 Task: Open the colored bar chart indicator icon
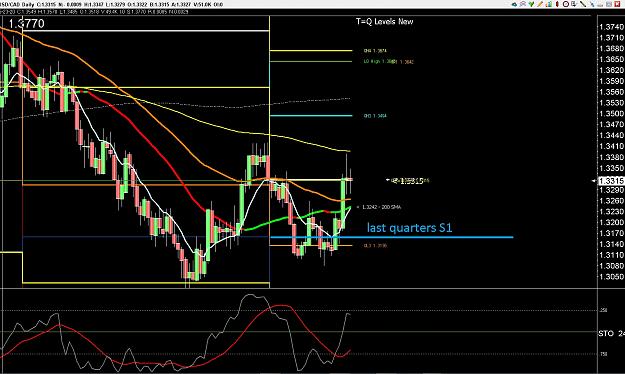pyautogui.click(x=548, y=4)
